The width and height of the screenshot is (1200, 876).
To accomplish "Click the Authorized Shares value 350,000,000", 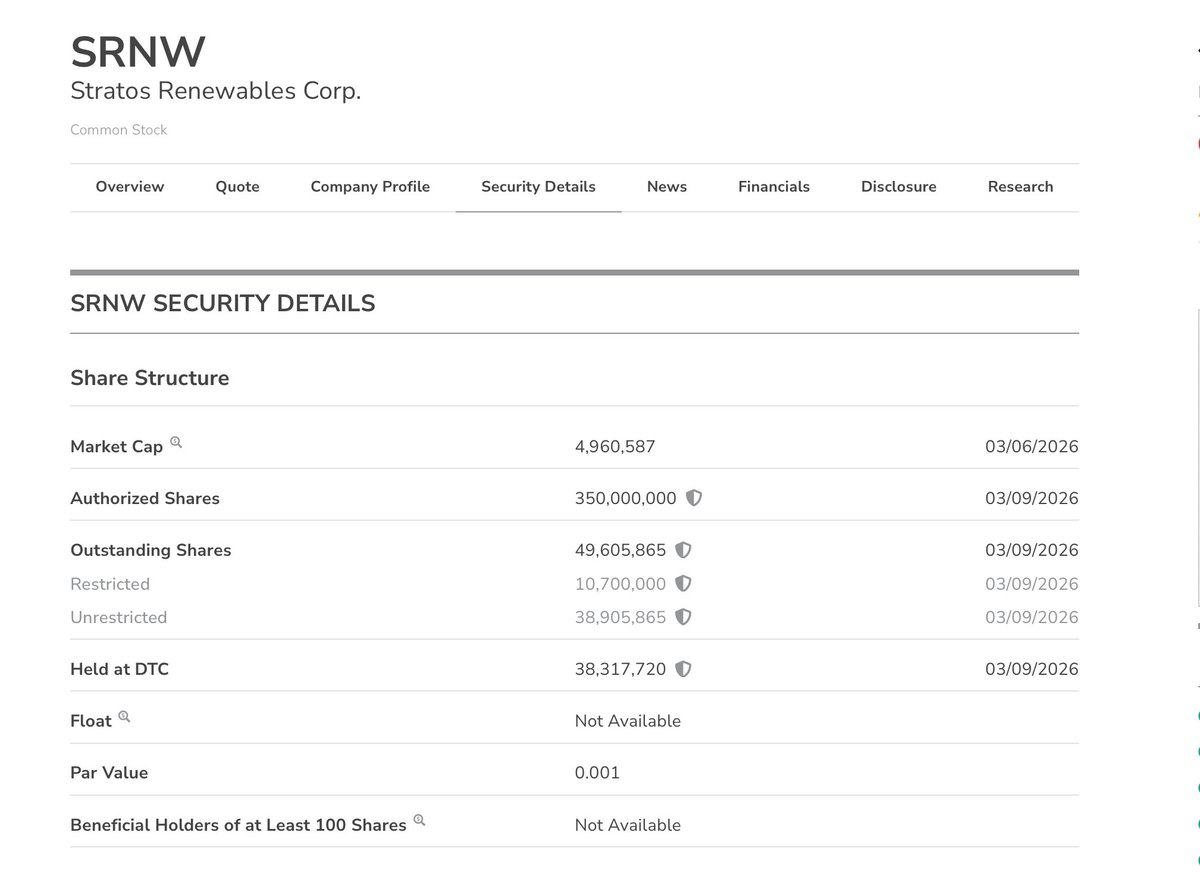I will click(626, 498).
